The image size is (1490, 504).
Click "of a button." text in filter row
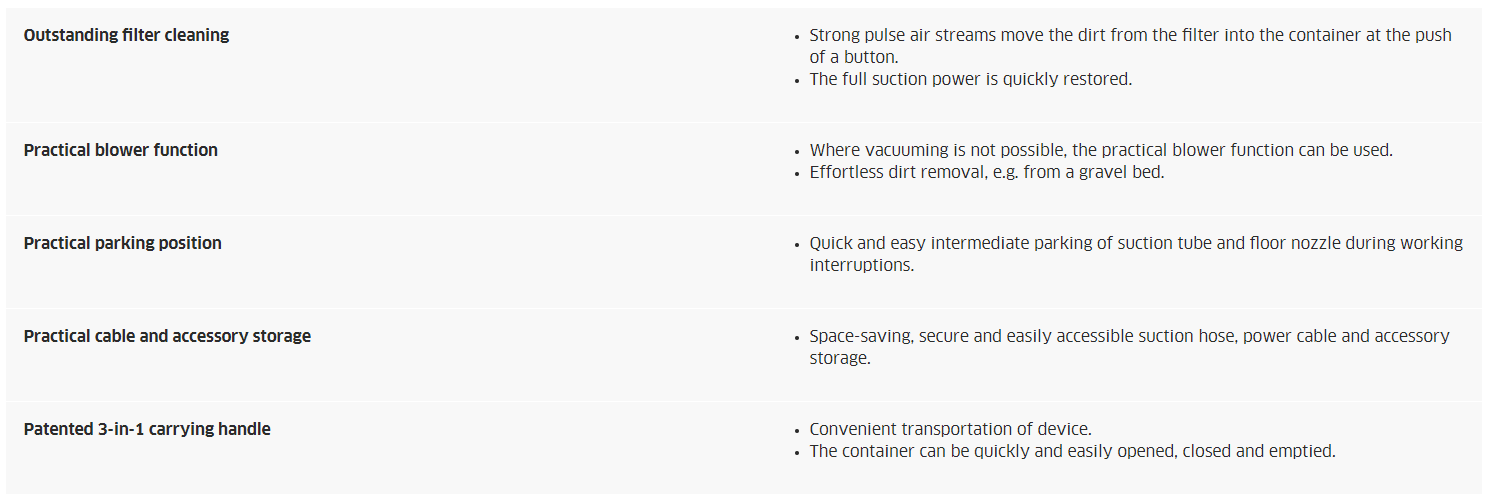coord(854,57)
